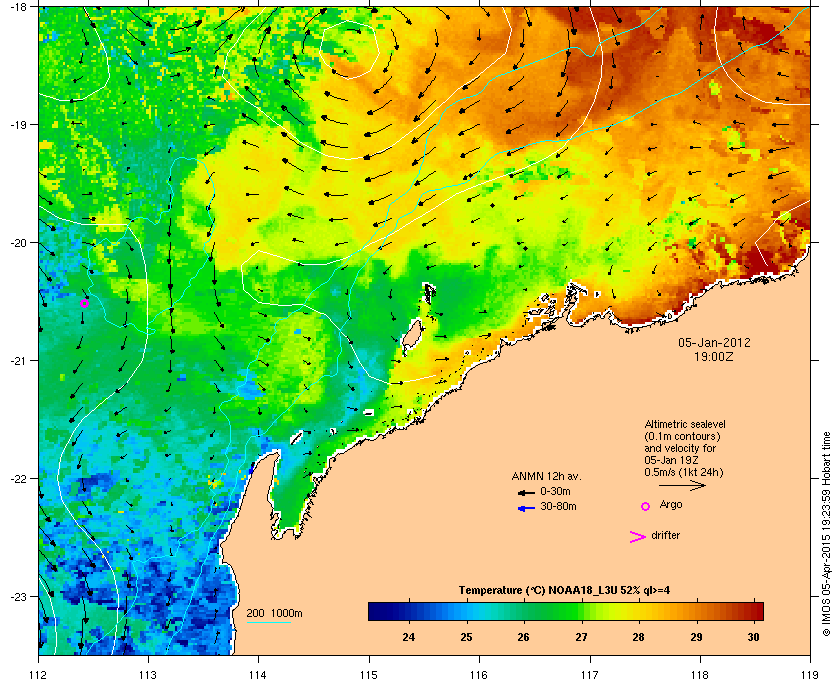Viewport: 840px width, 680px height.
Task: Click the '0.5m/s (1kt 24h)' legend text
Action: point(684,473)
